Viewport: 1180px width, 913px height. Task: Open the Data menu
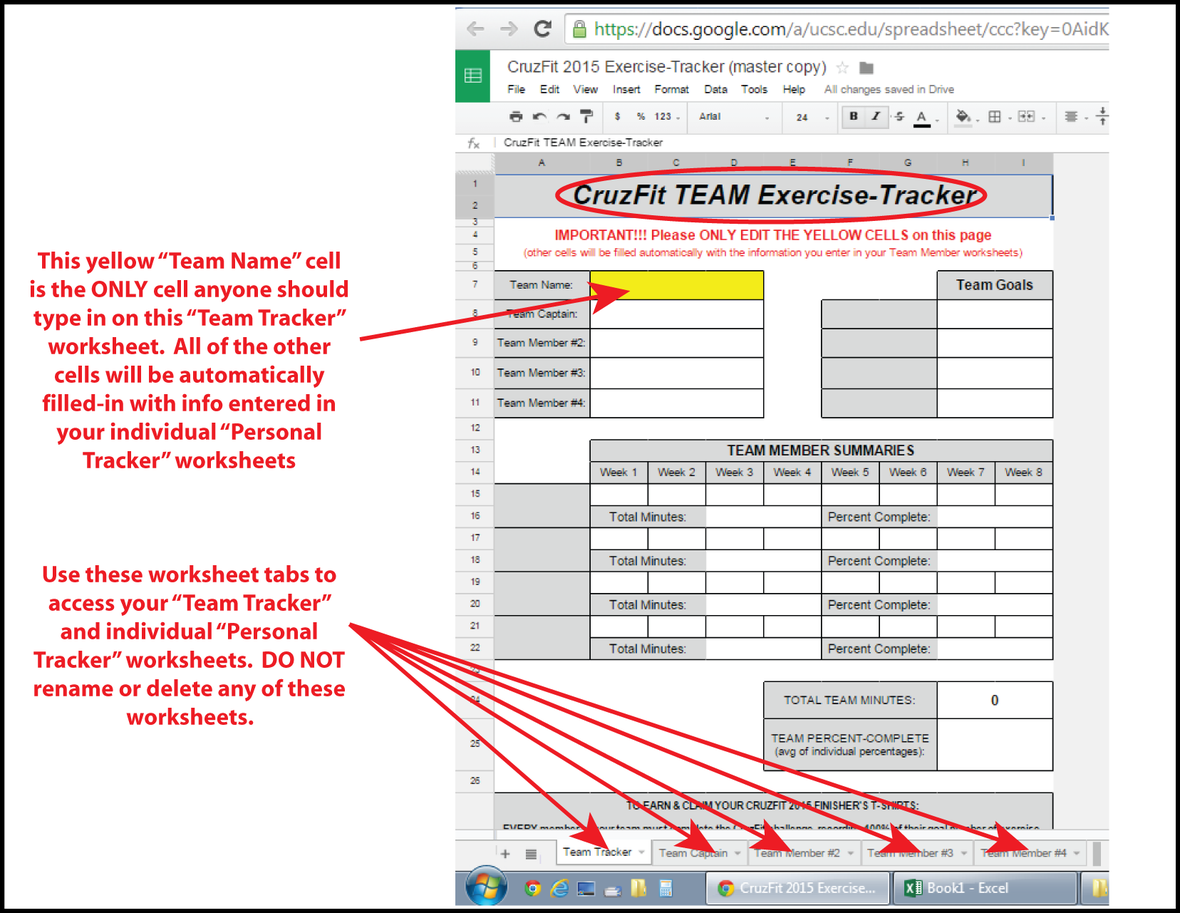pyautogui.click(x=716, y=90)
